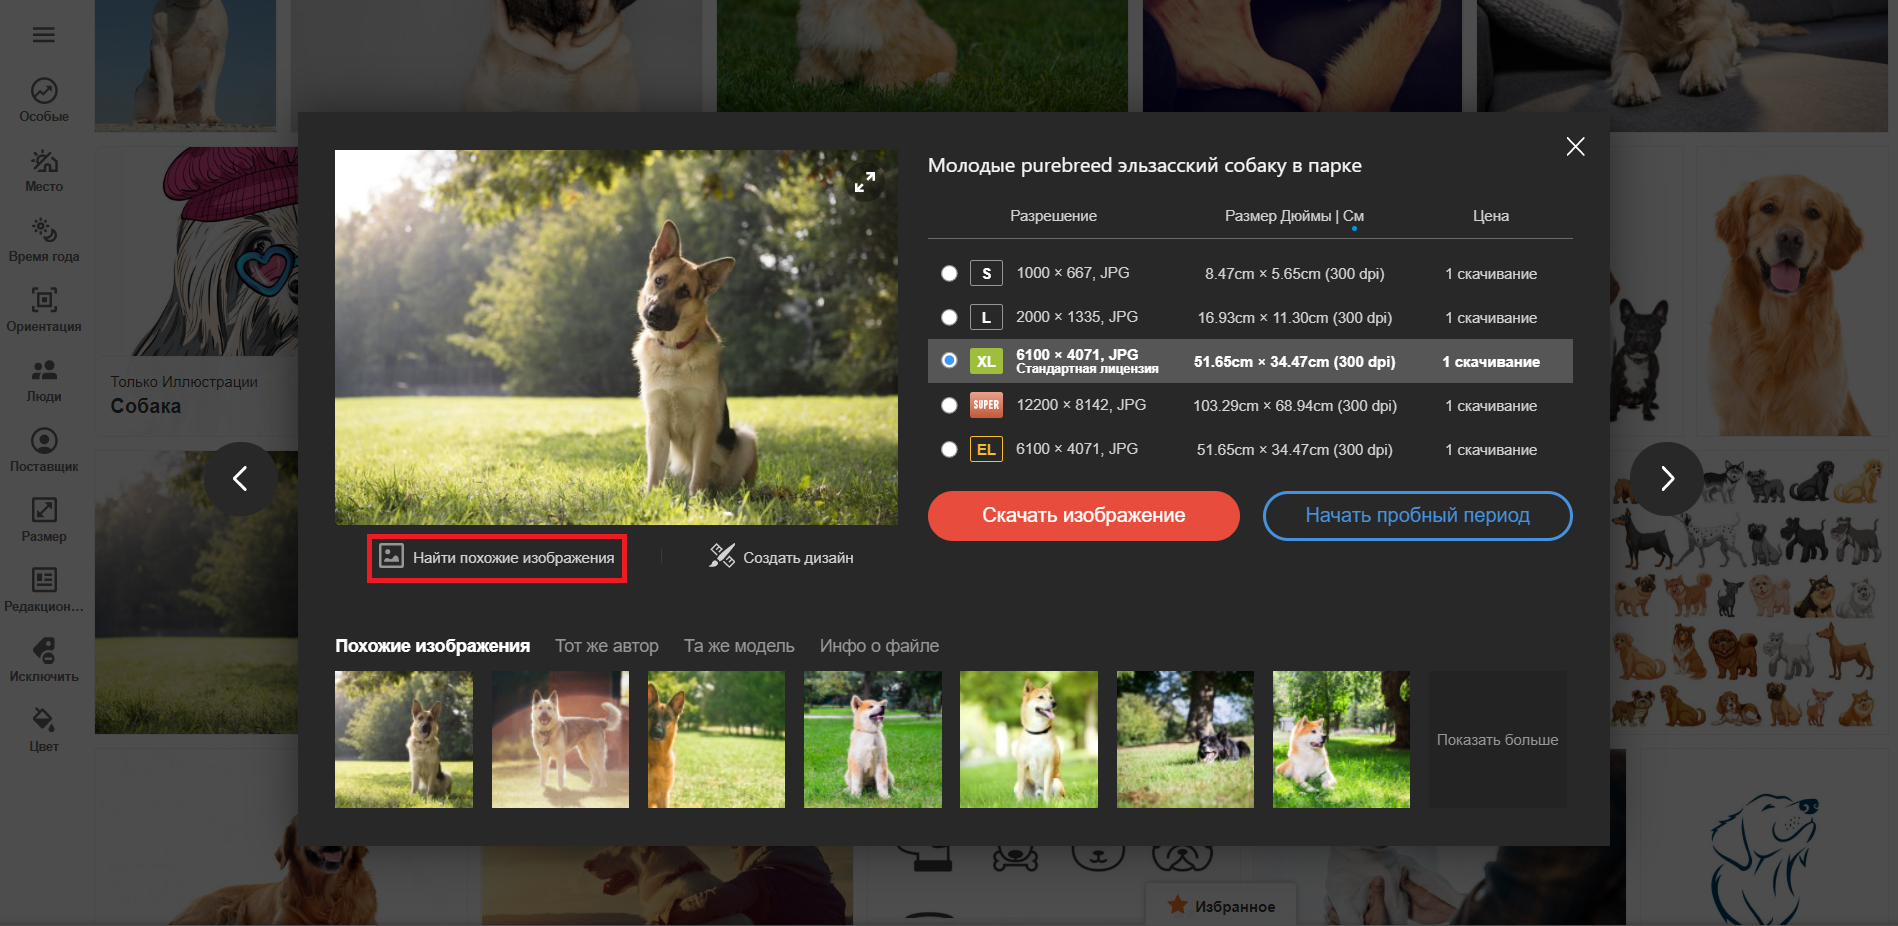Click the Создать дизайн link
The height and width of the screenshot is (926, 1898).
click(798, 558)
